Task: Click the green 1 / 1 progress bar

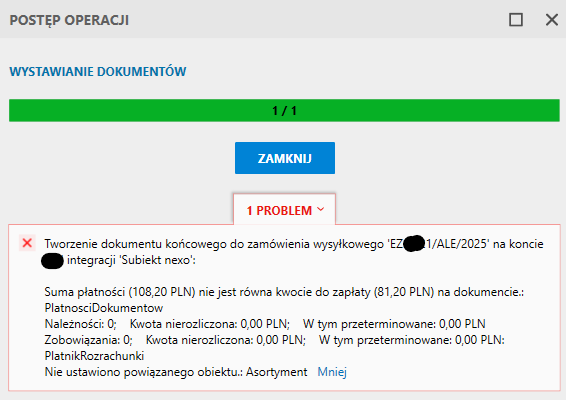Action: coord(284,110)
